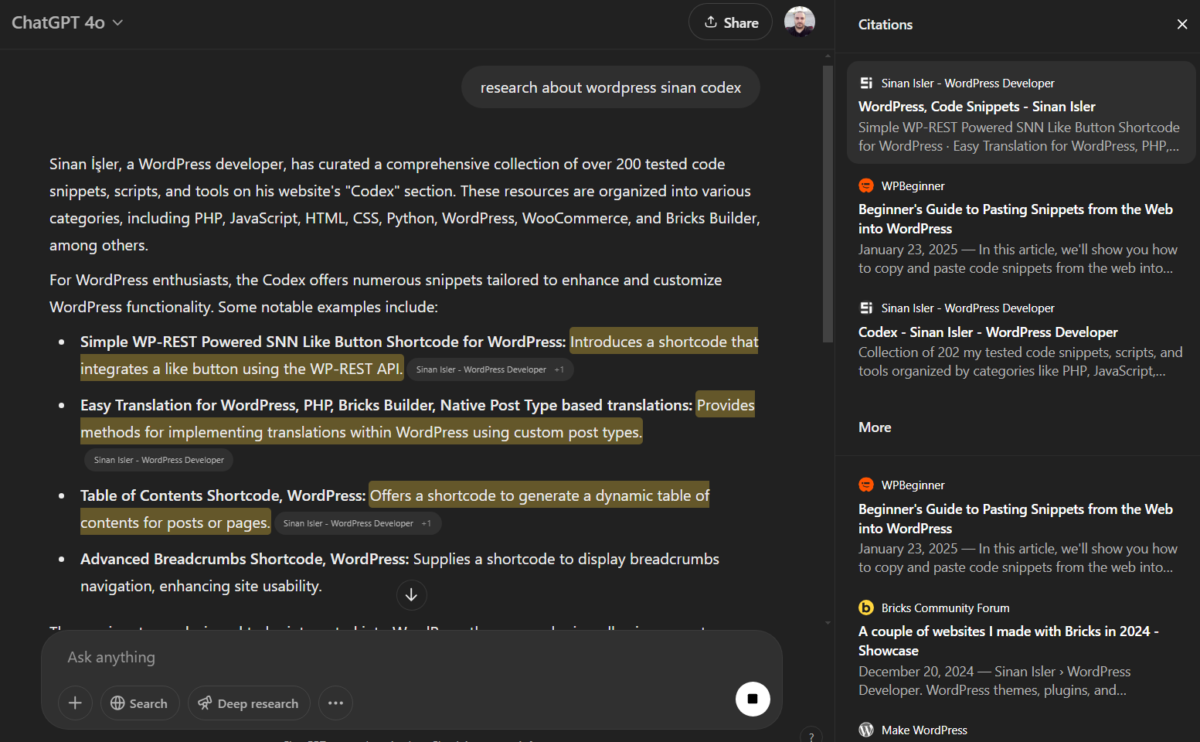Screen dimensions: 1200x742
Task: Click the scroll-to-bottom arrow icon
Action: (x=411, y=595)
